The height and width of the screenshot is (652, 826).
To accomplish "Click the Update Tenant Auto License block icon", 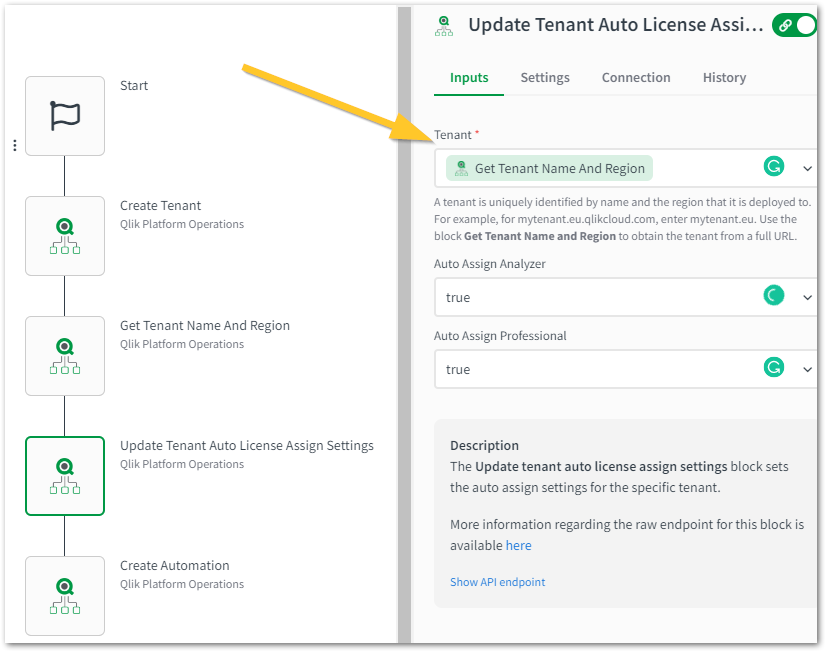I will [65, 476].
